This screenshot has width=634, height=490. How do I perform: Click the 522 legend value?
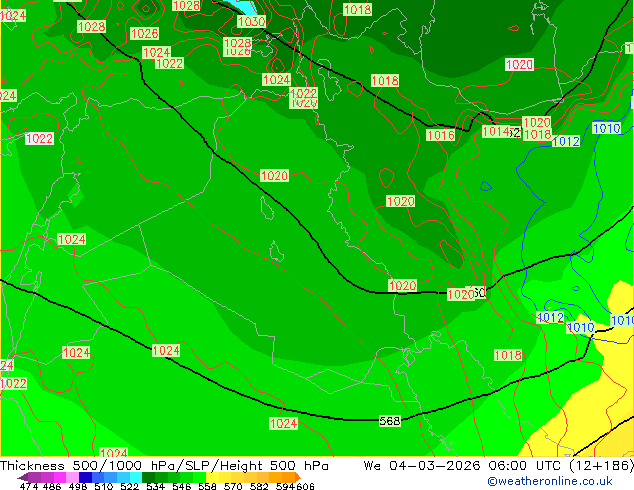130,486
